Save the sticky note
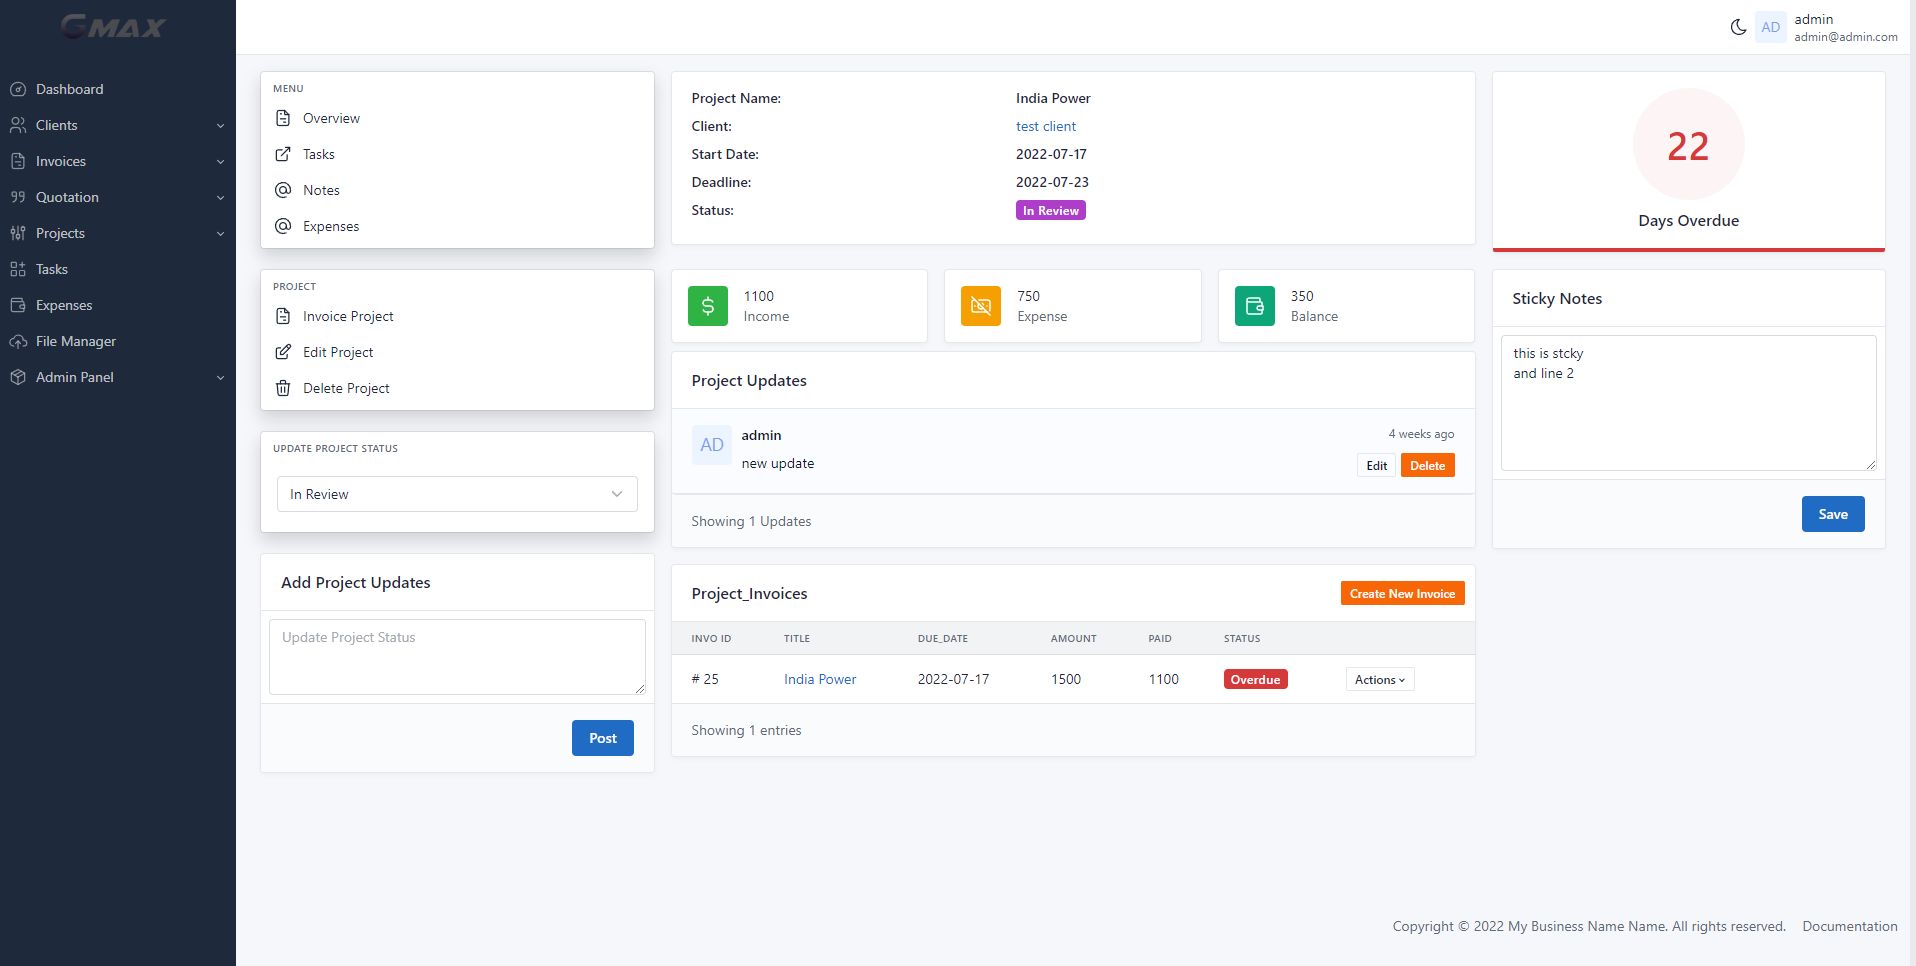The width and height of the screenshot is (1916, 966). point(1832,514)
